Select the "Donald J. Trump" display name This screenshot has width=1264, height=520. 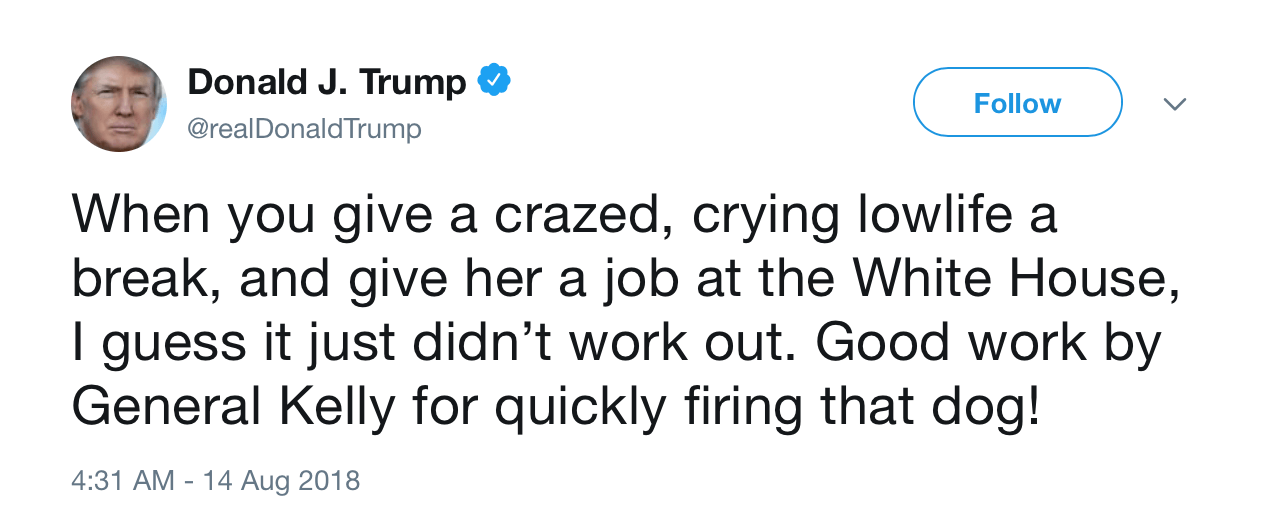326,82
